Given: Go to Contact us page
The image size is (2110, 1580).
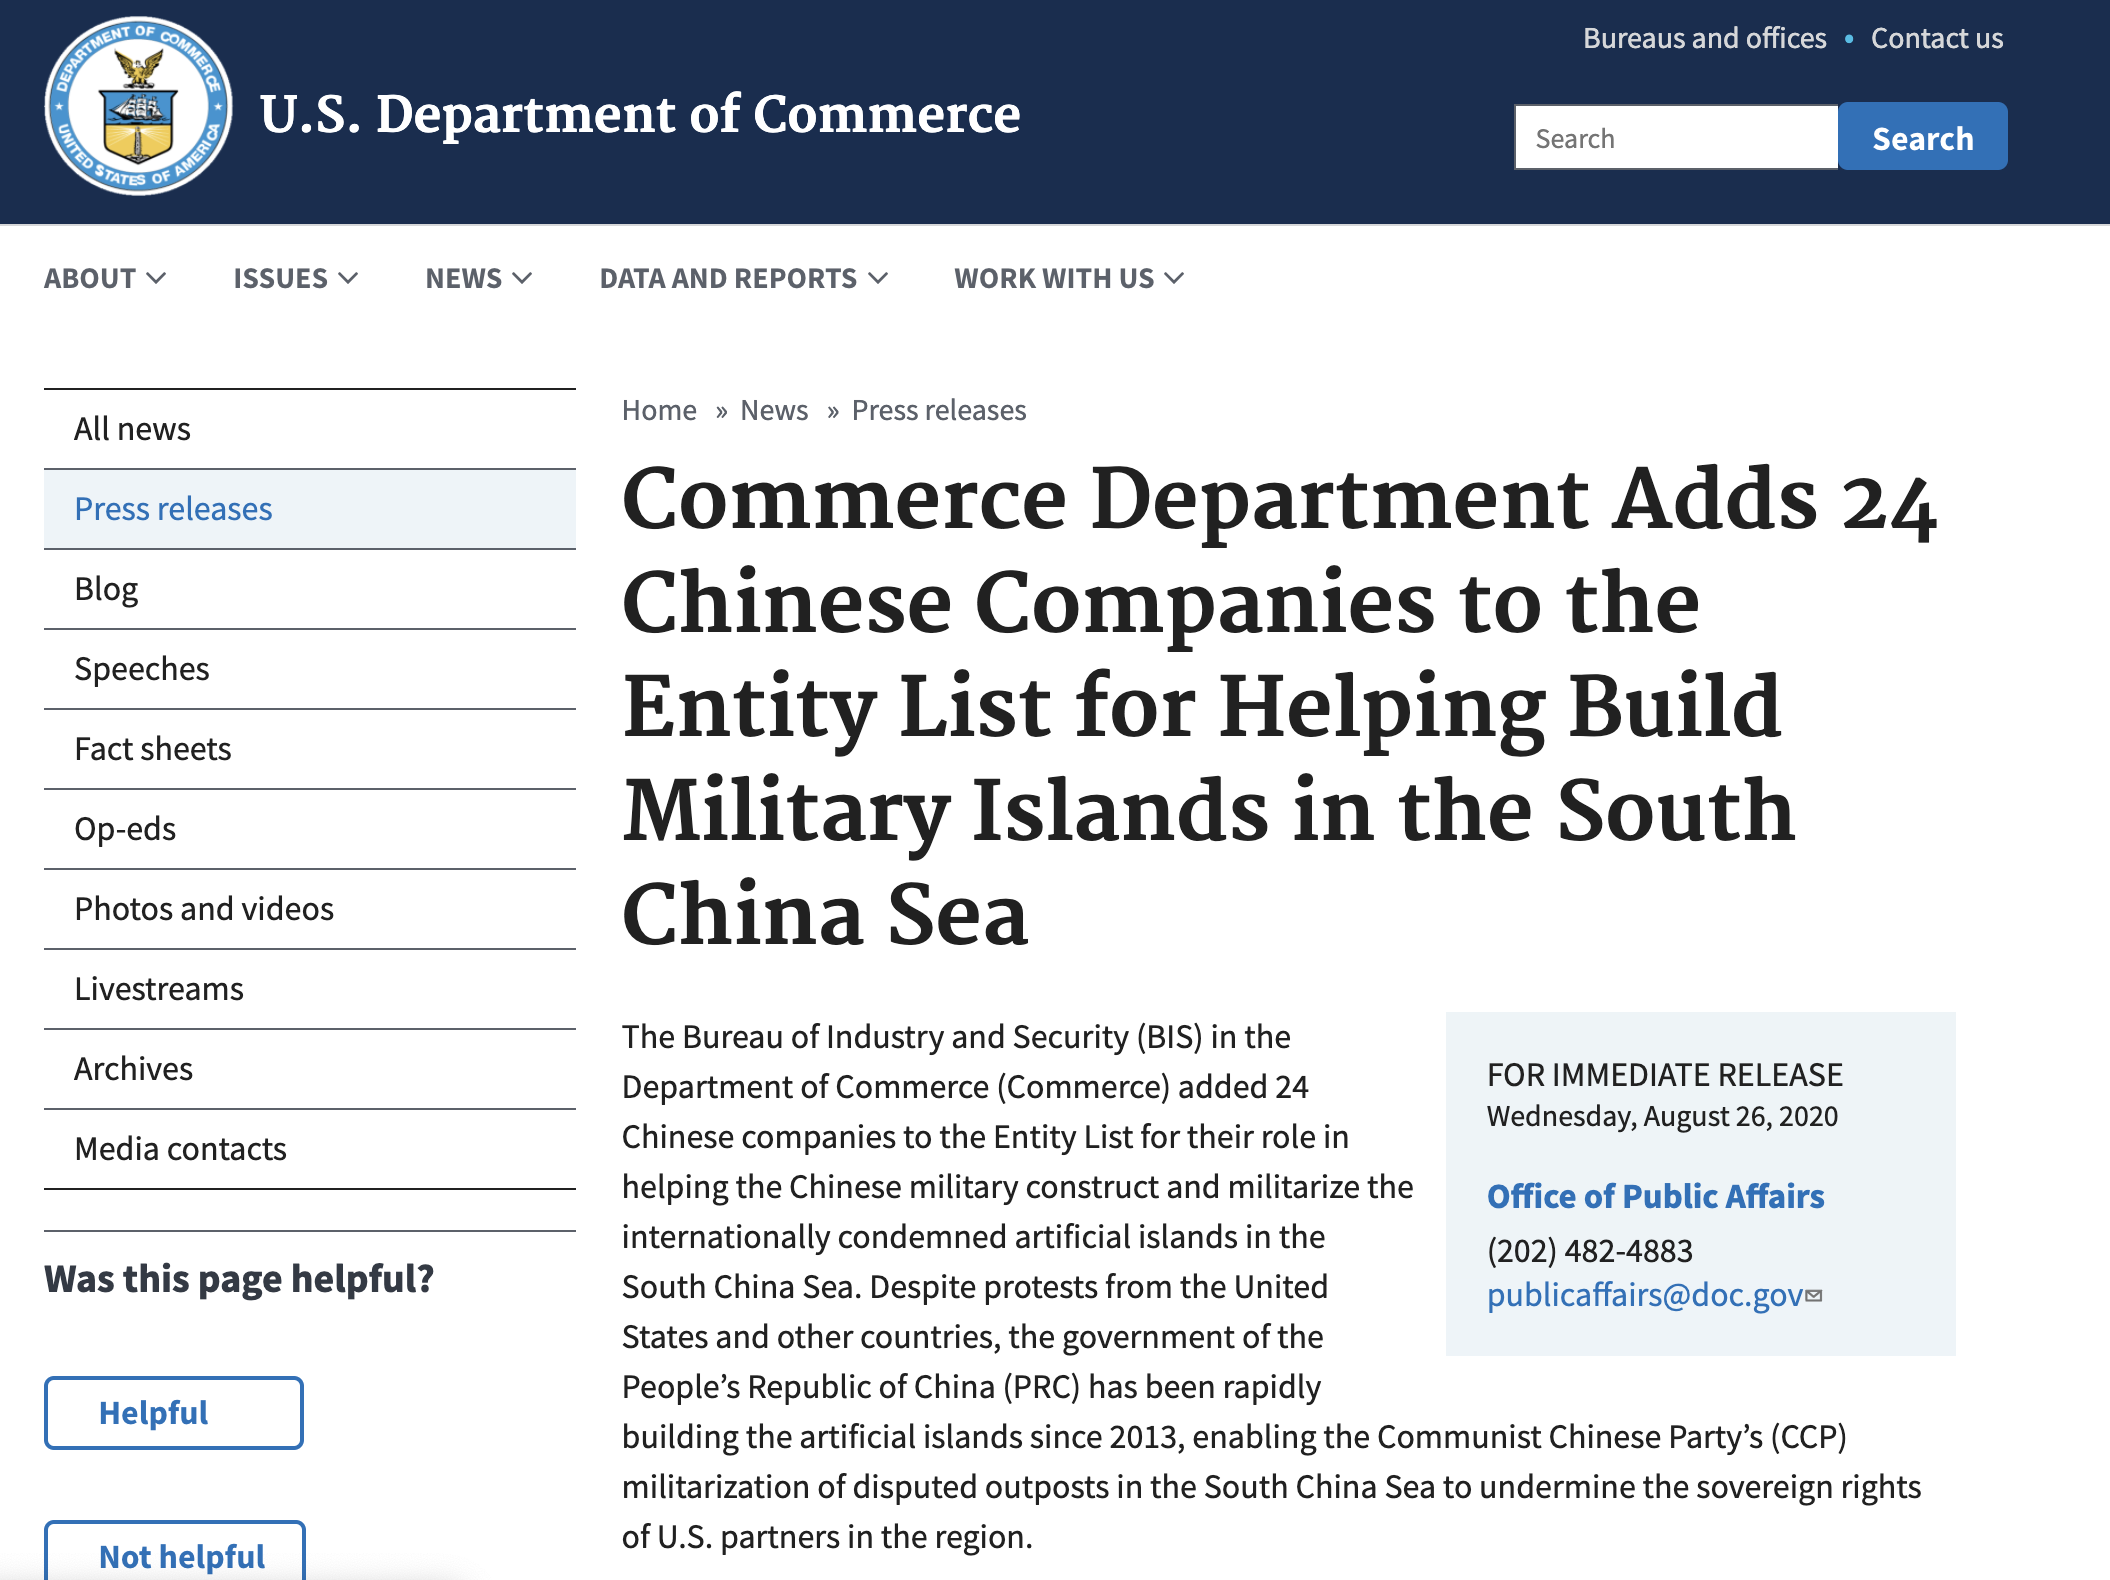Looking at the screenshot, I should click(x=1937, y=38).
